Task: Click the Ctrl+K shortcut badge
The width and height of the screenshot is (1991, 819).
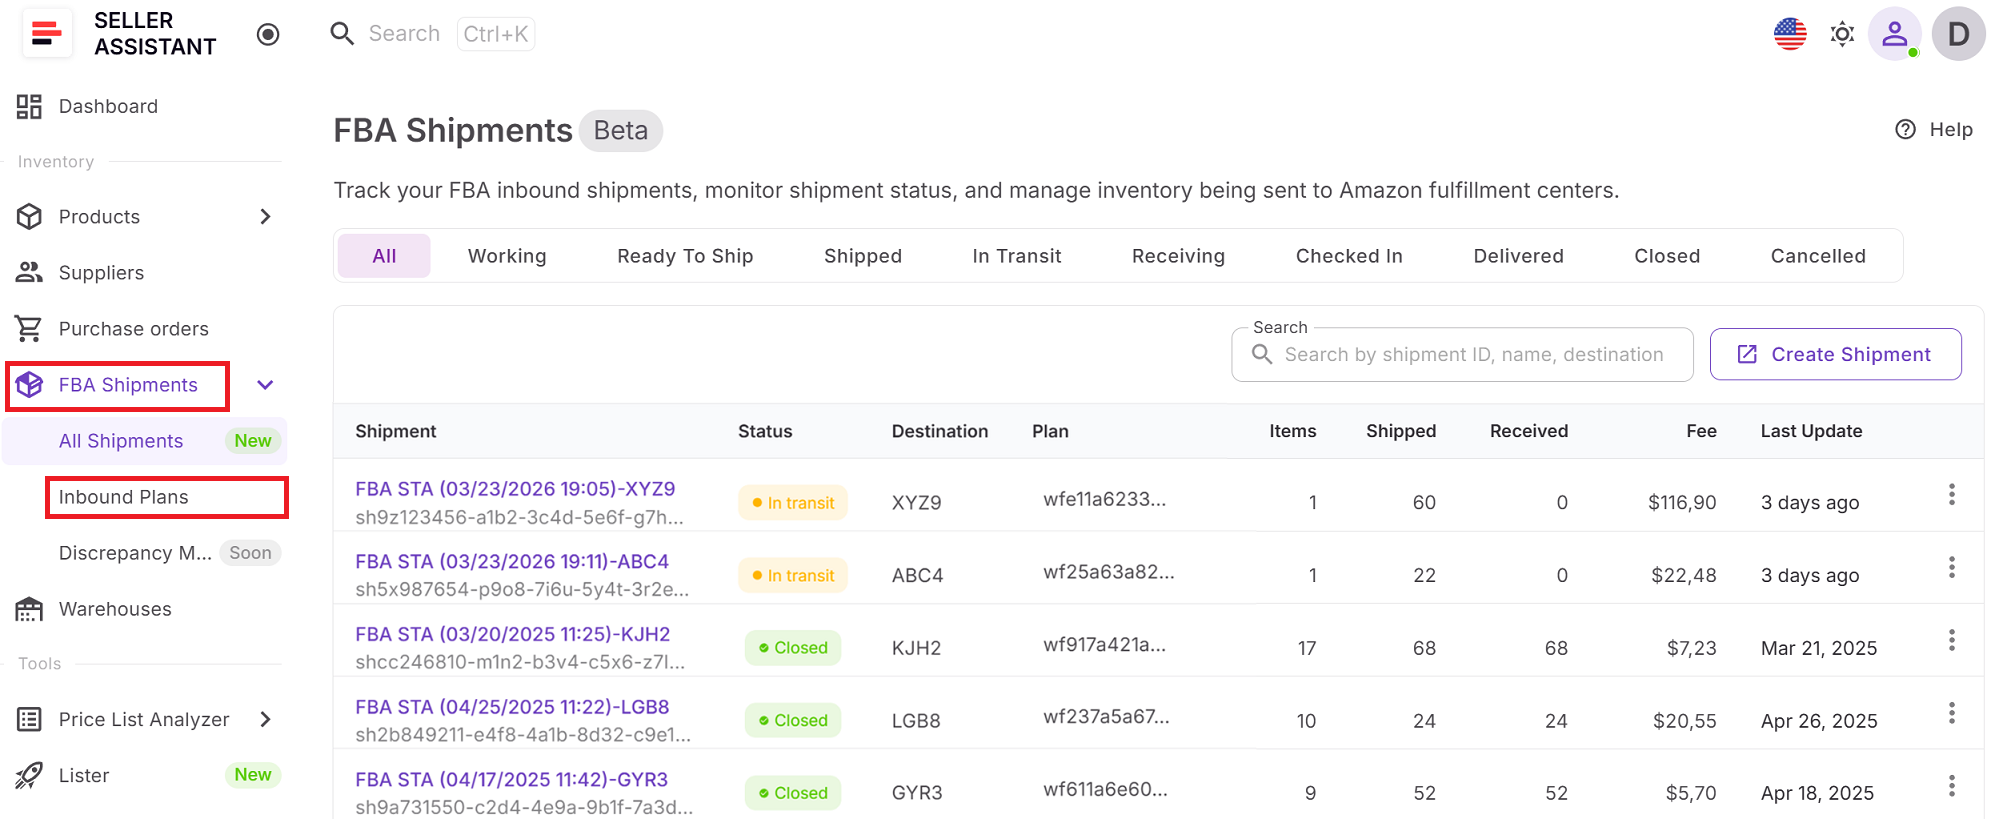Action: tap(496, 34)
